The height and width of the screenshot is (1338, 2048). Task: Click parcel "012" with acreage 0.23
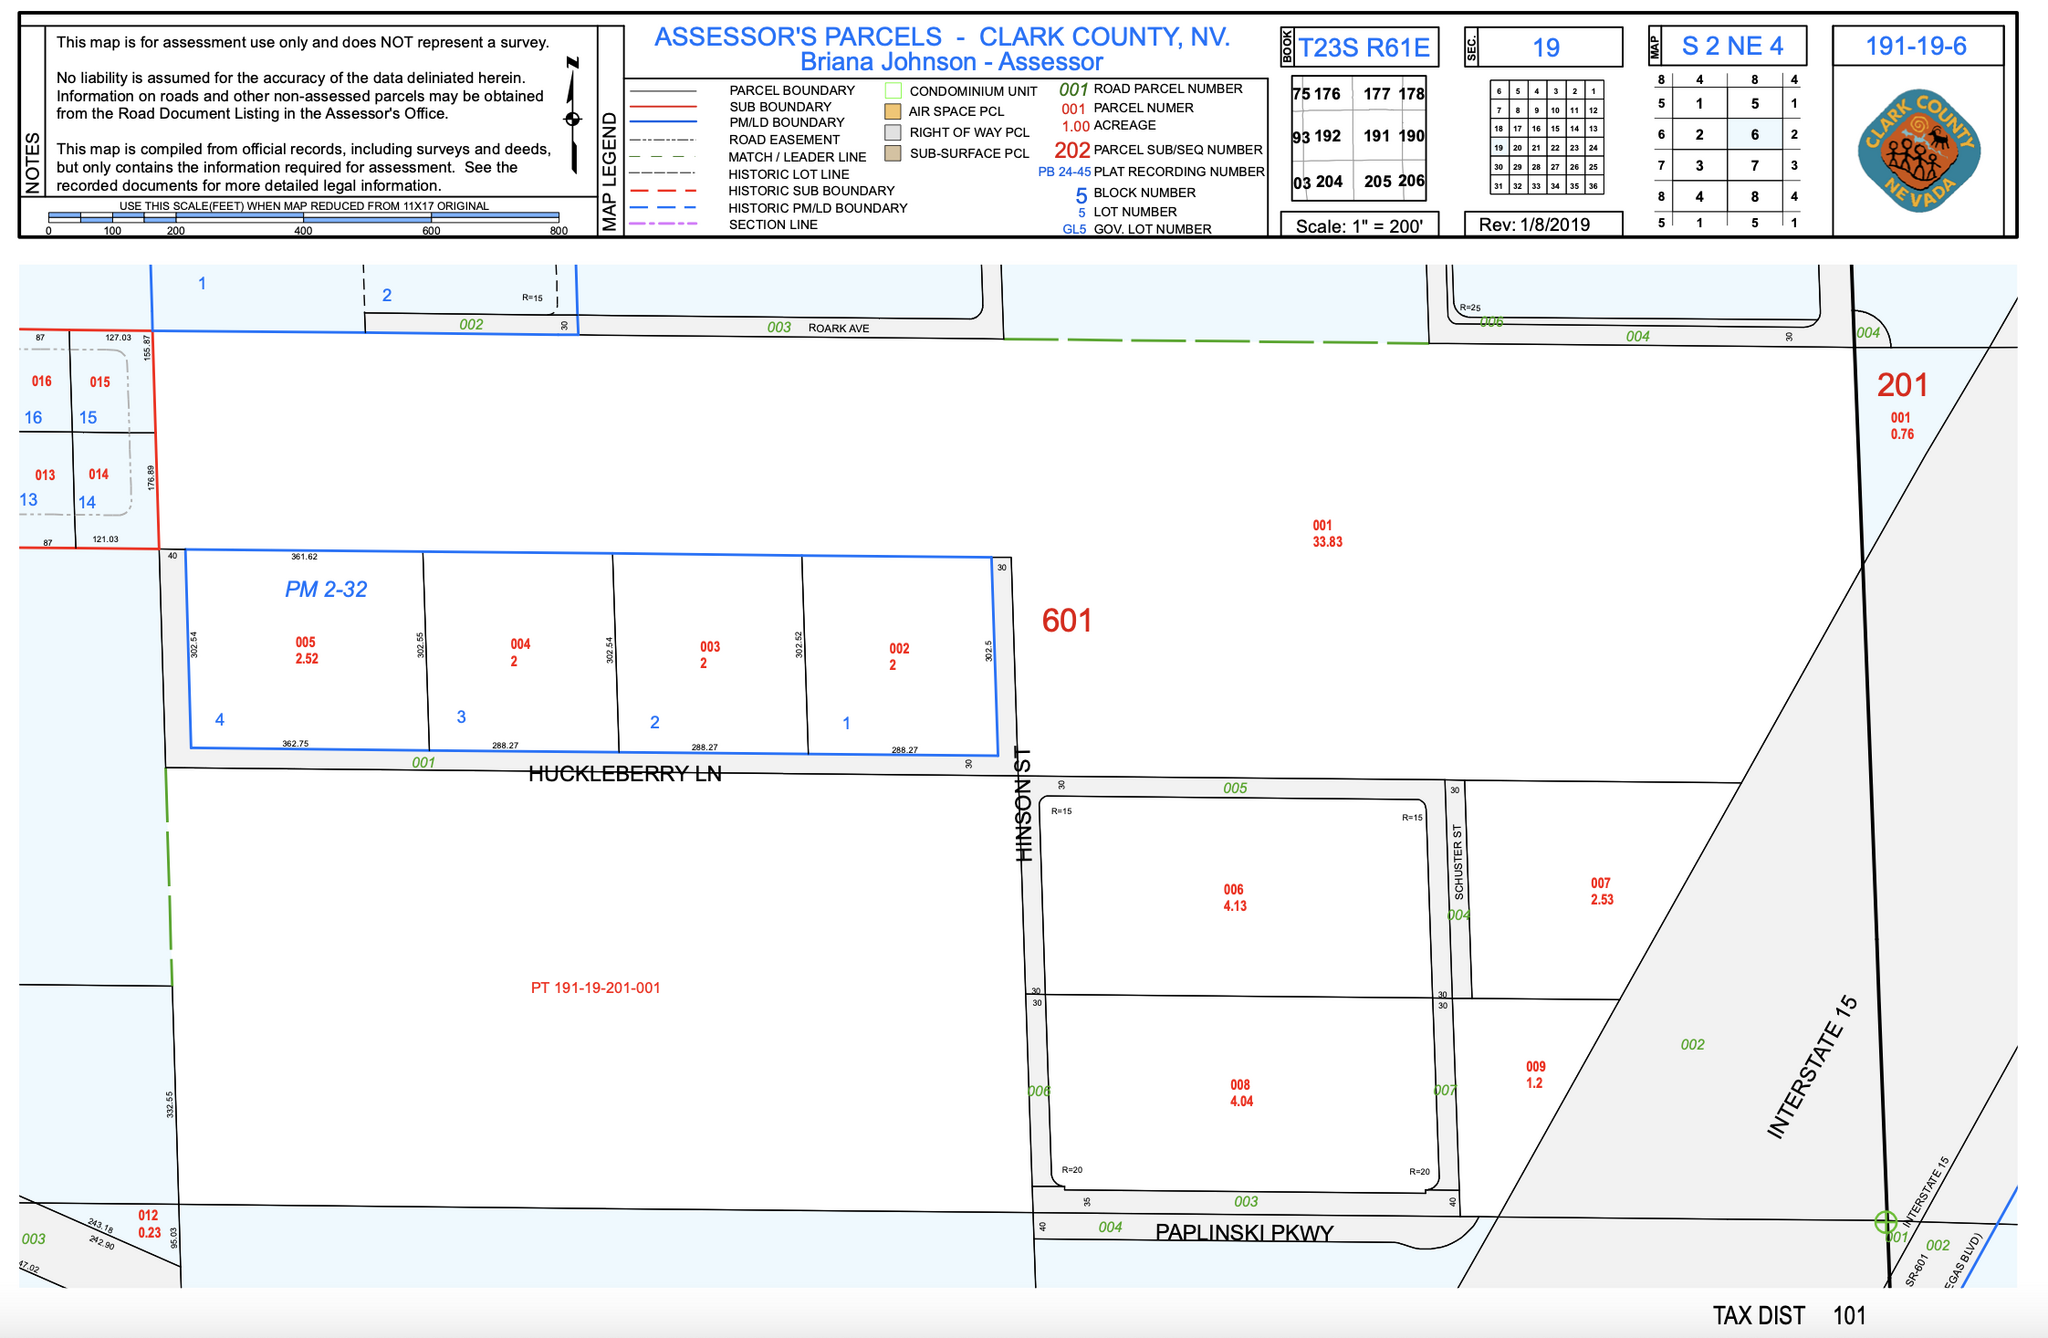(149, 1225)
